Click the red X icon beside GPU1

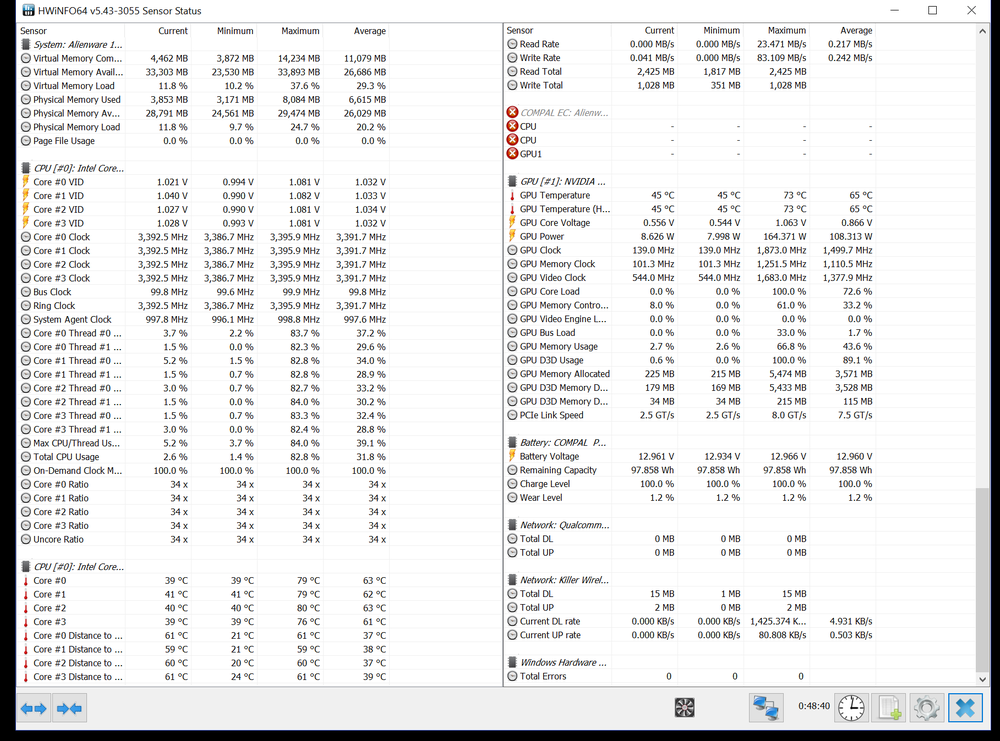(x=512, y=154)
